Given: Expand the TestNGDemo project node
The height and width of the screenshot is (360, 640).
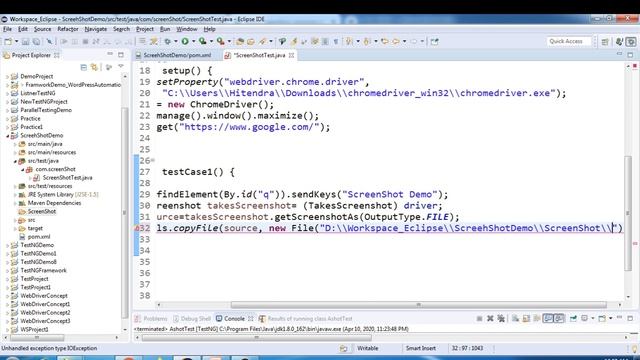Looking at the screenshot, I should (x=7, y=245).
